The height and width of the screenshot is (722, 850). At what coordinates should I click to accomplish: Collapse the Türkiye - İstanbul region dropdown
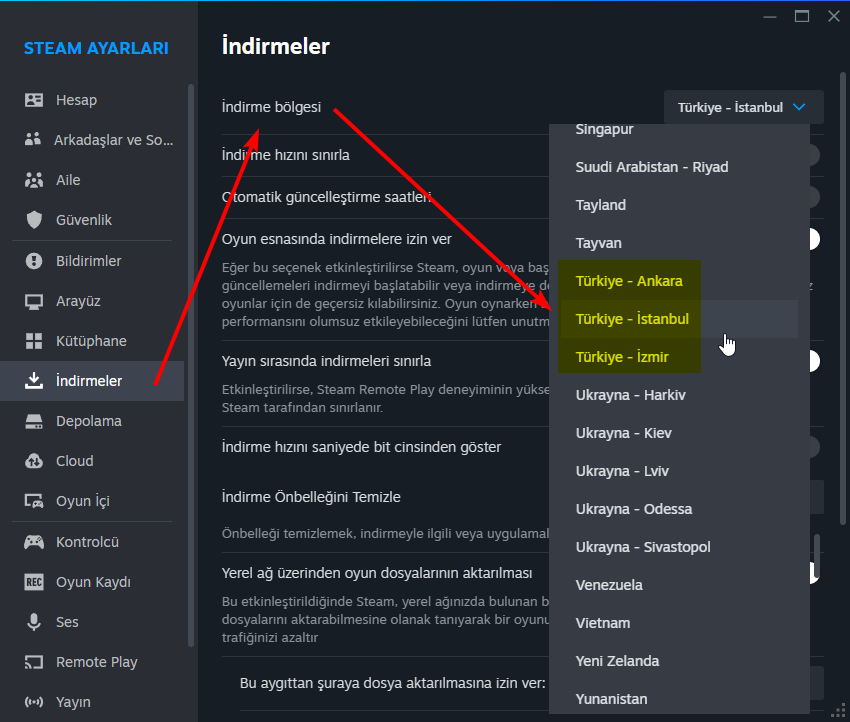743,107
